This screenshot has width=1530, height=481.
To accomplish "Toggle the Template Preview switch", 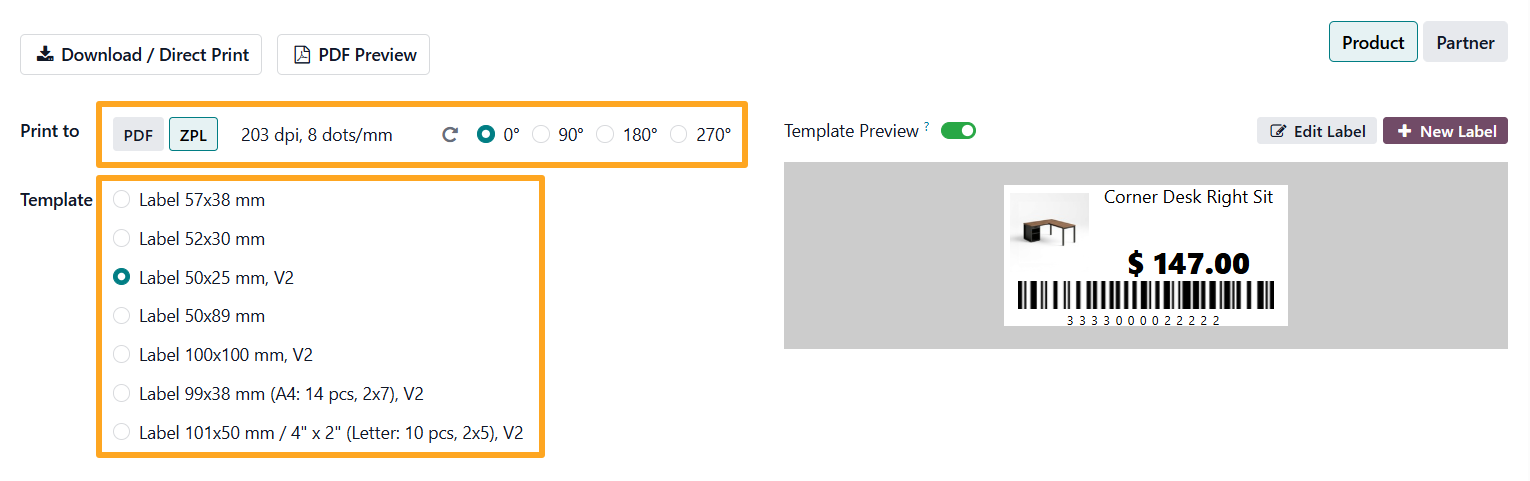I will [x=958, y=131].
